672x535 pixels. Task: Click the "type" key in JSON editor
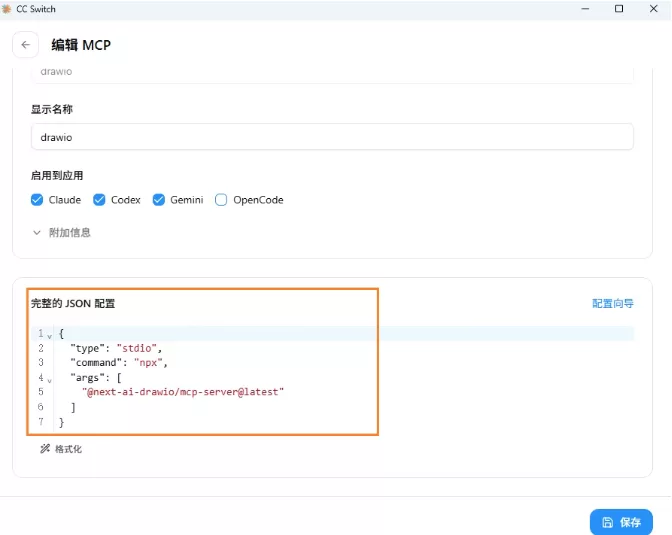click(87, 348)
